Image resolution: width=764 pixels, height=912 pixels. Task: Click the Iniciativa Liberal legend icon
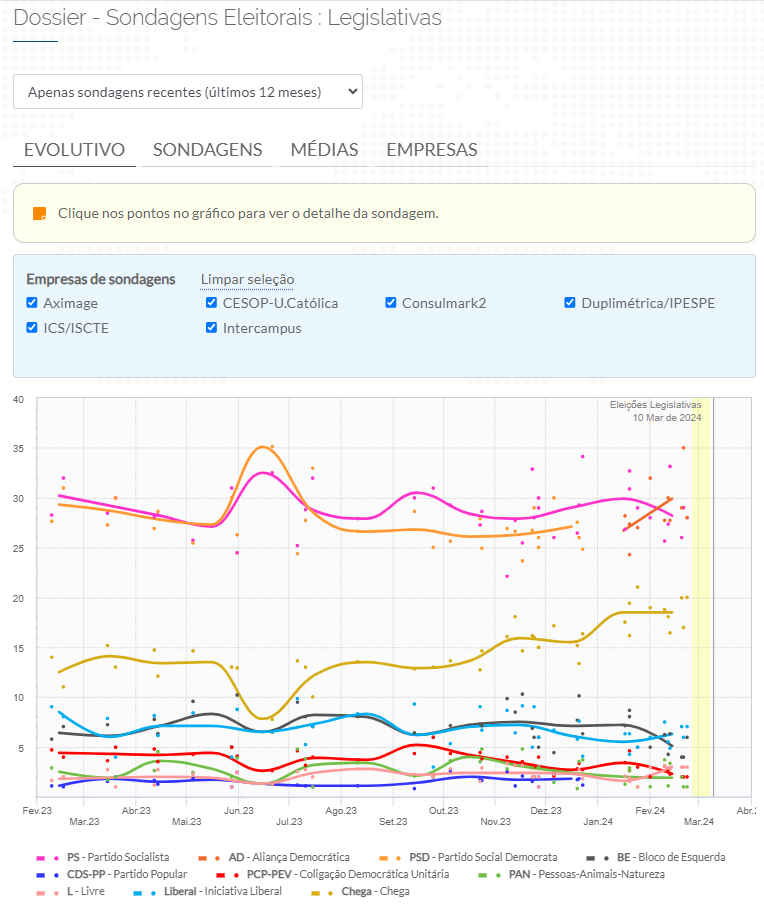[x=145, y=891]
